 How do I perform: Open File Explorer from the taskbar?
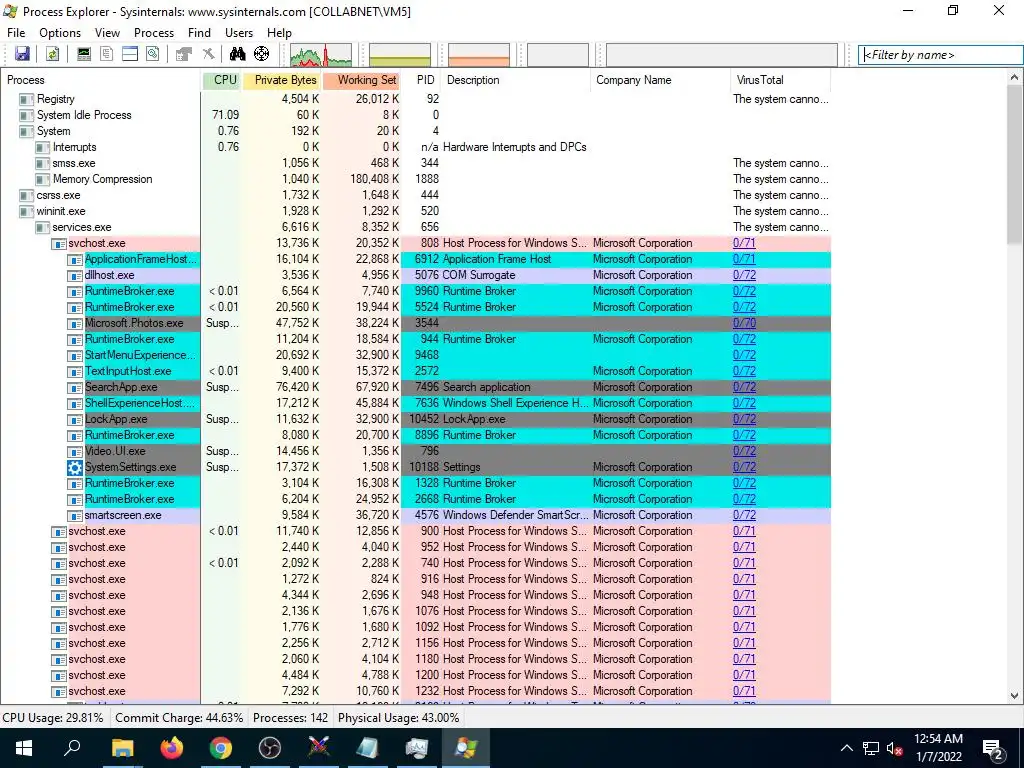[122, 748]
